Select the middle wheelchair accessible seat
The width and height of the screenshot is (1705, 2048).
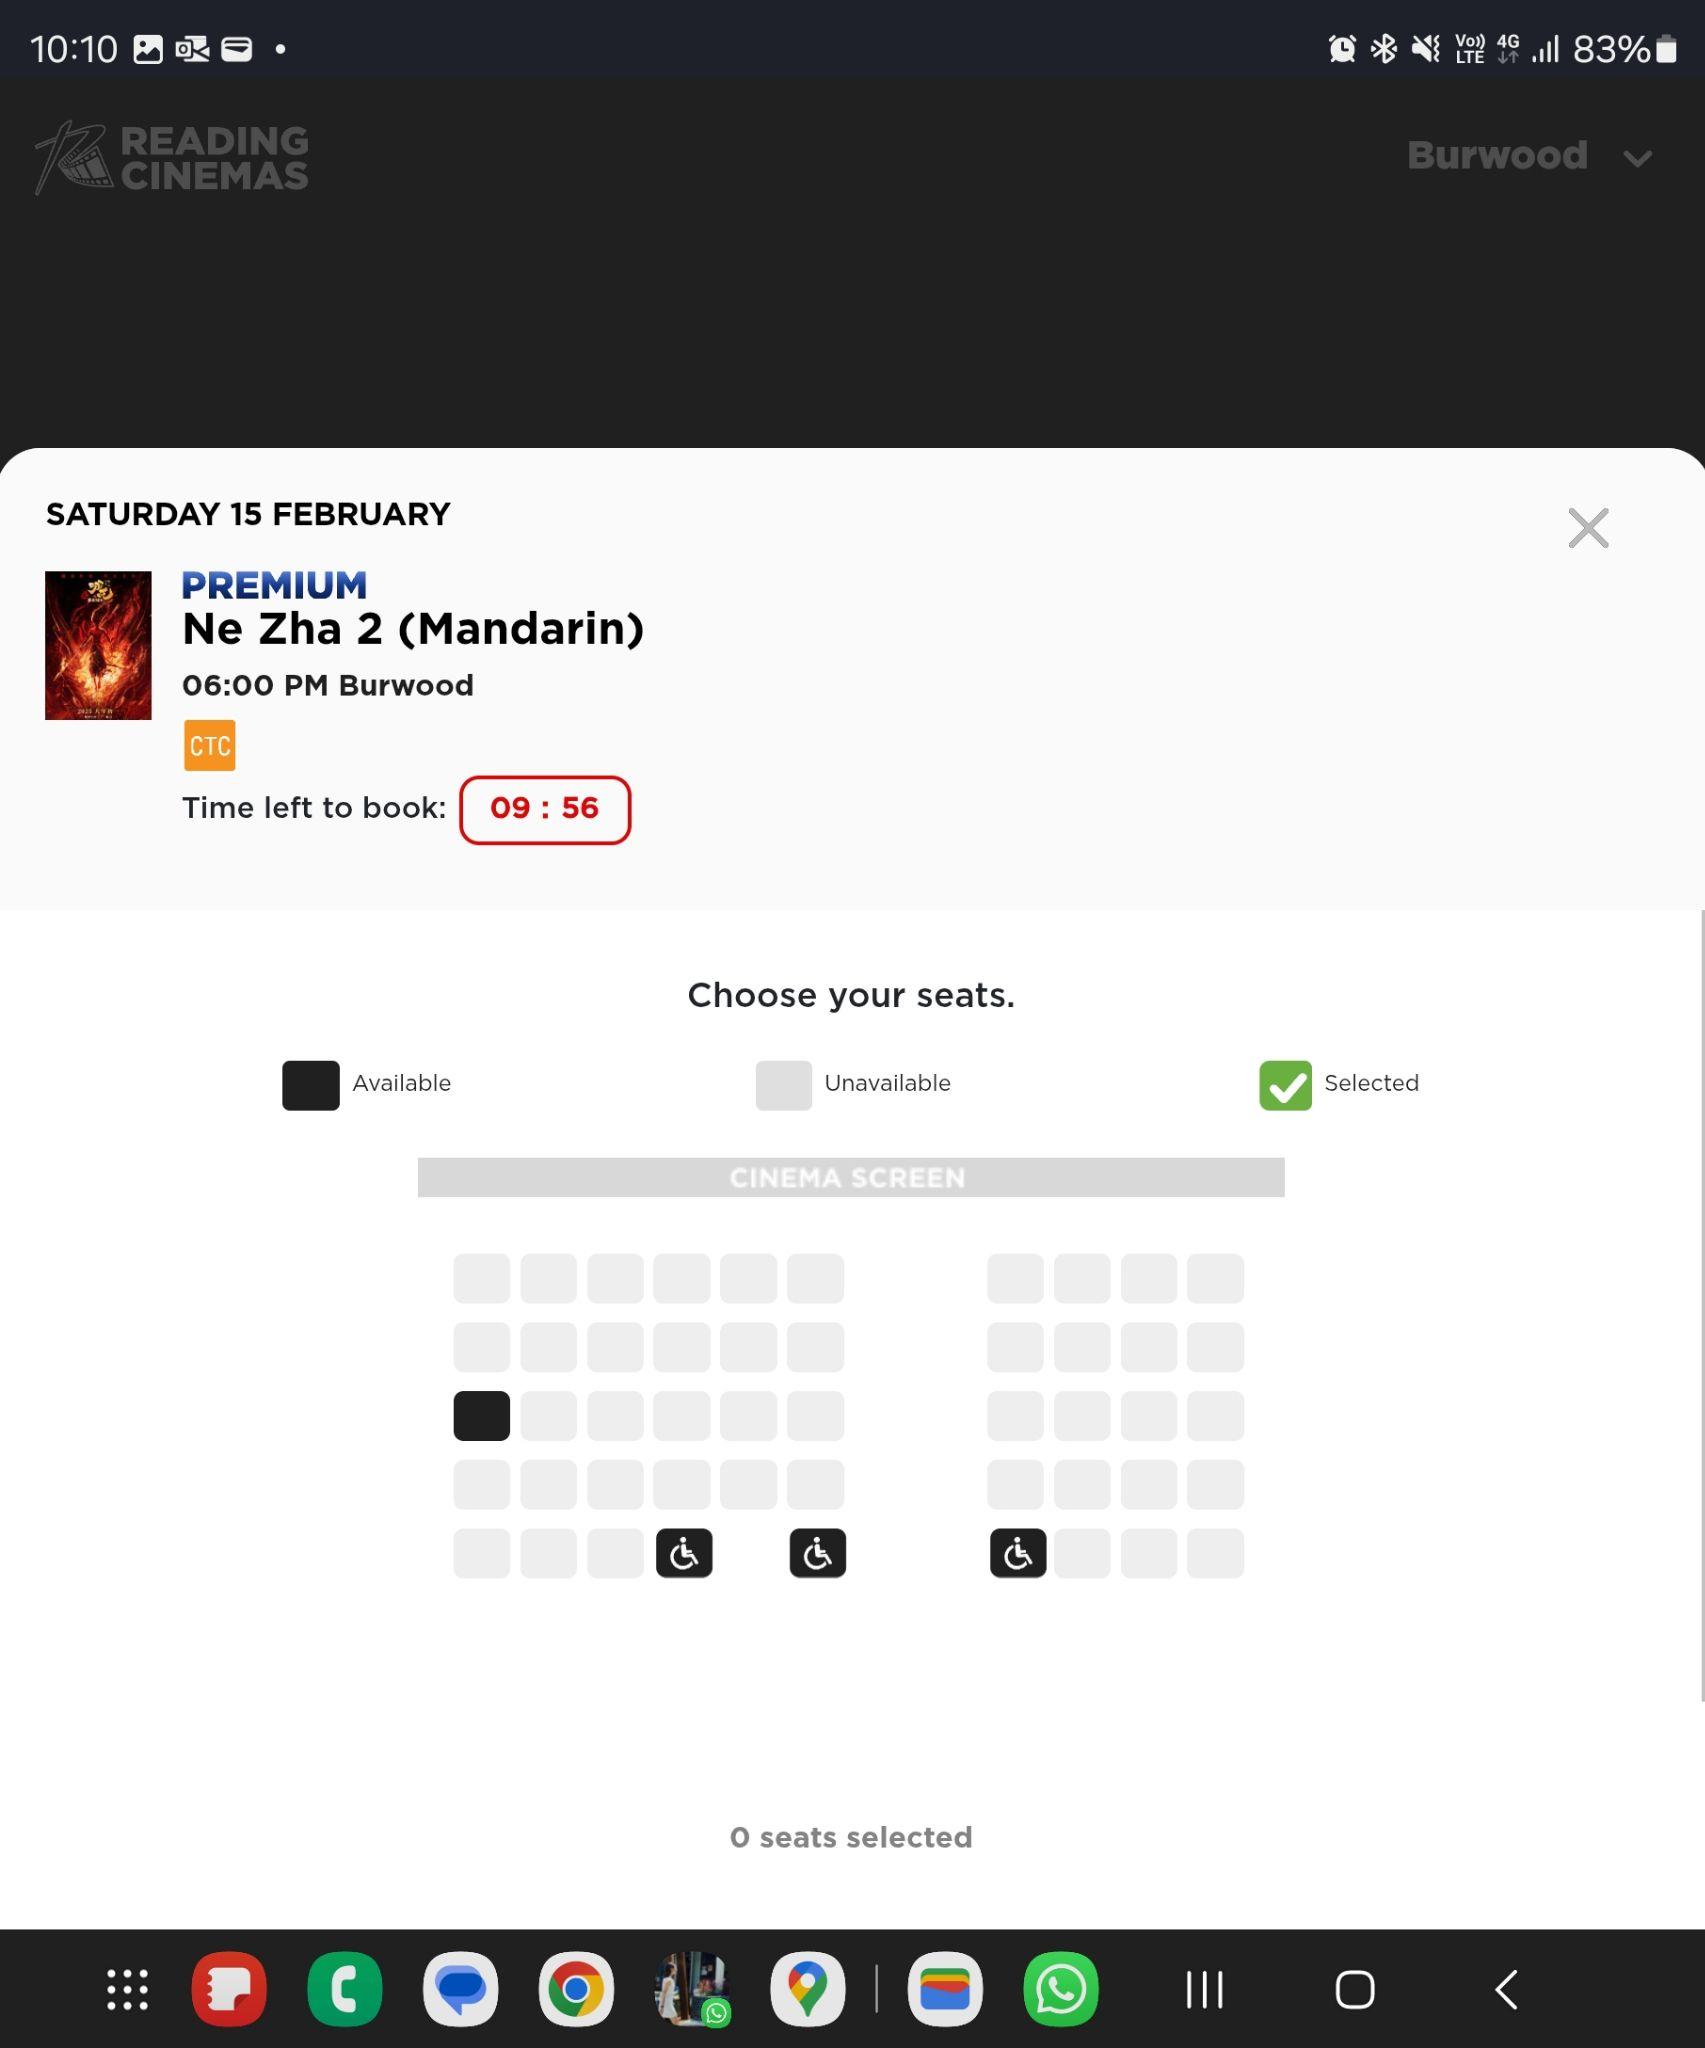pos(817,1553)
